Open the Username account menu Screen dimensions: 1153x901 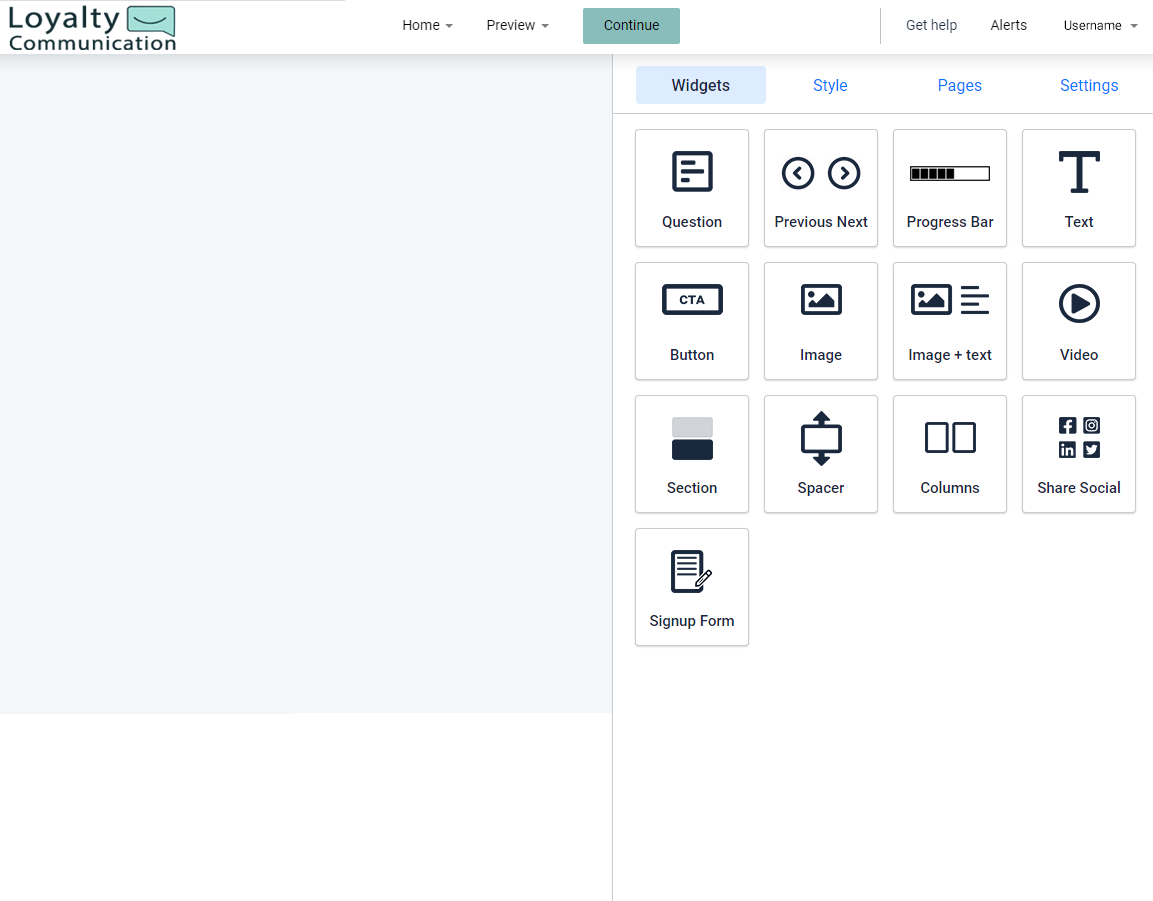(x=1100, y=25)
